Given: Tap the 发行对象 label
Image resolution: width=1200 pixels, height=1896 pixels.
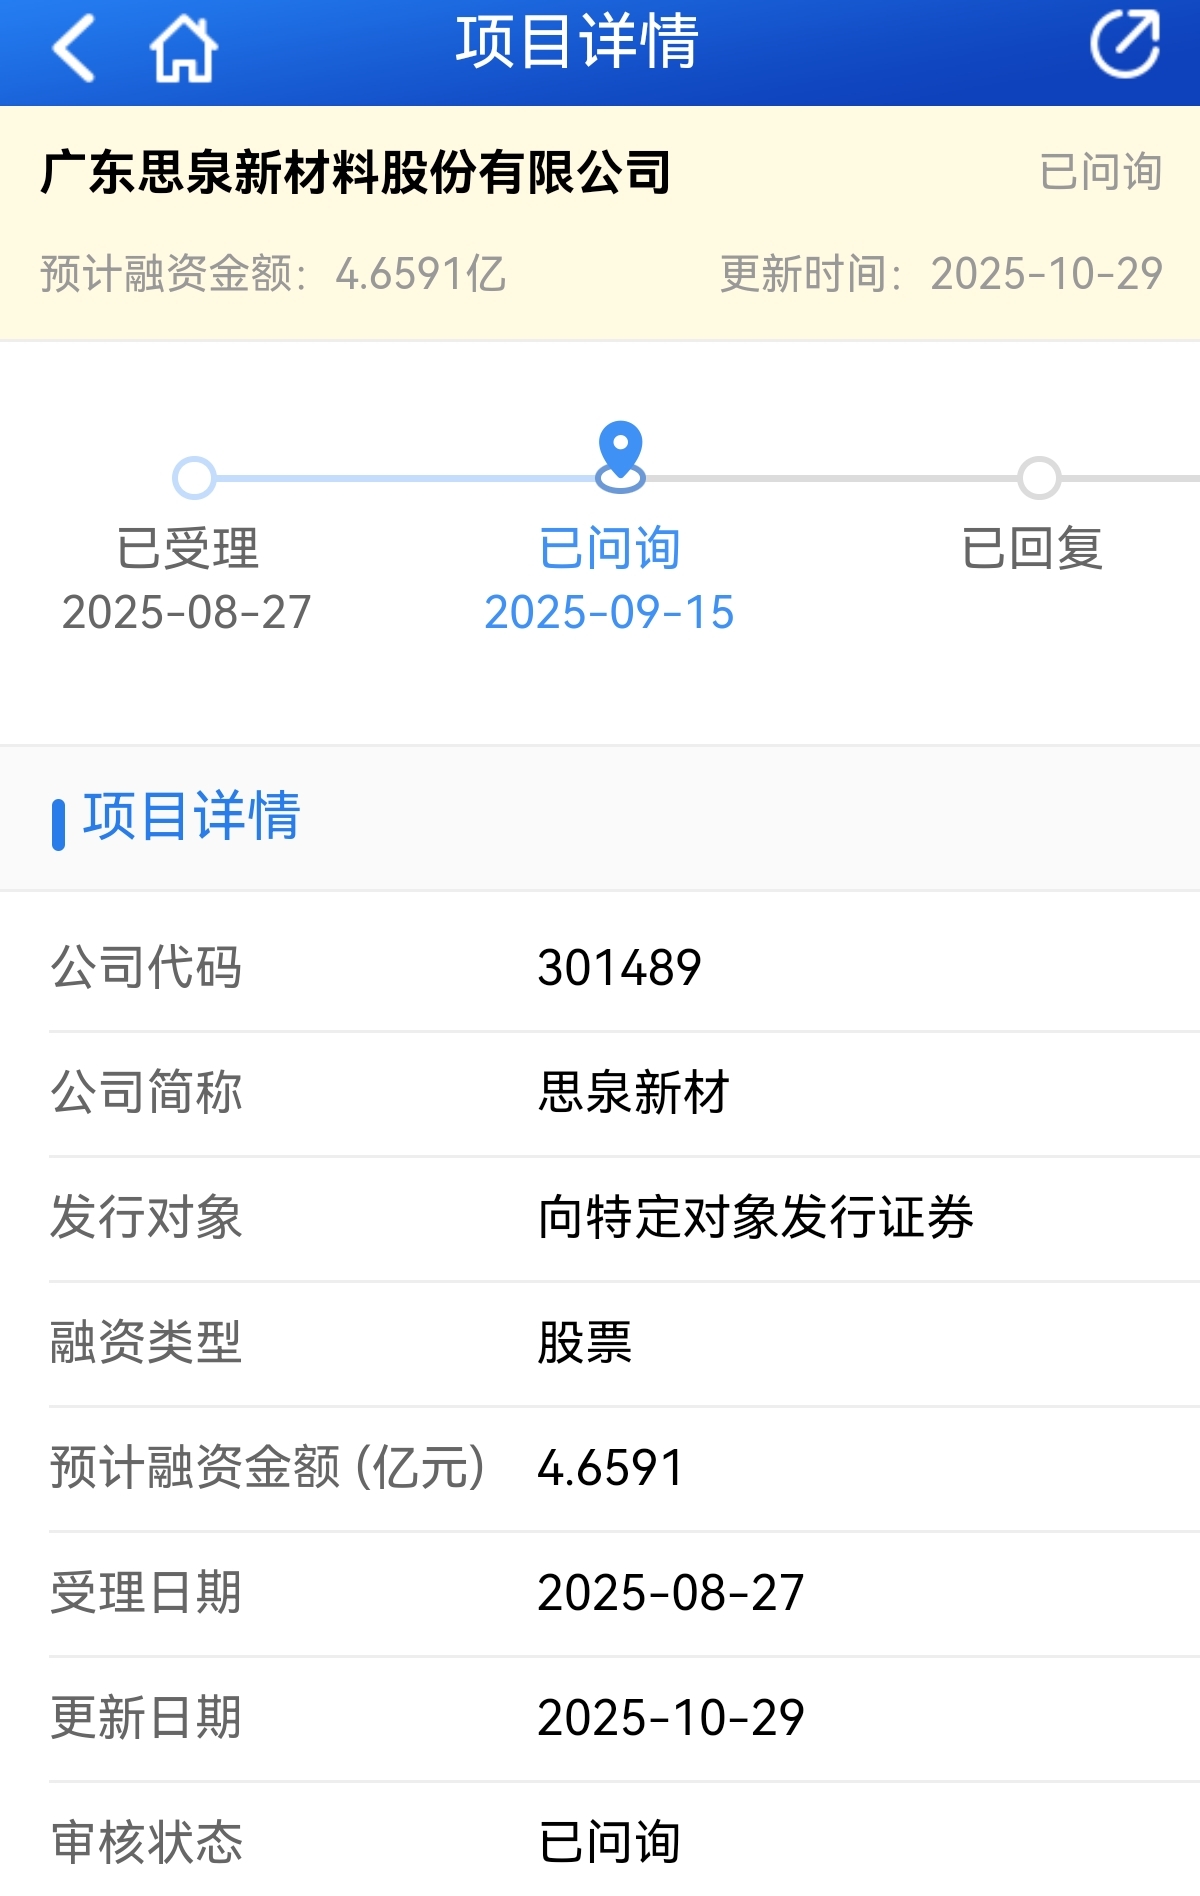Looking at the screenshot, I should pos(146,1217).
